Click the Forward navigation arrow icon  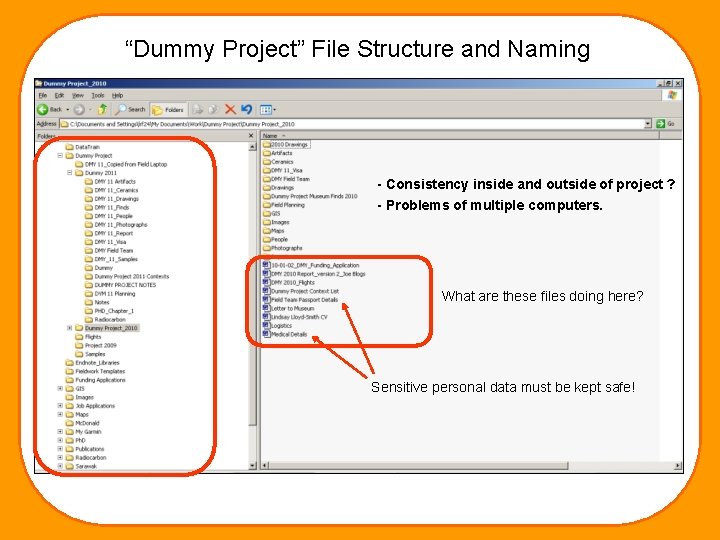click(x=79, y=109)
